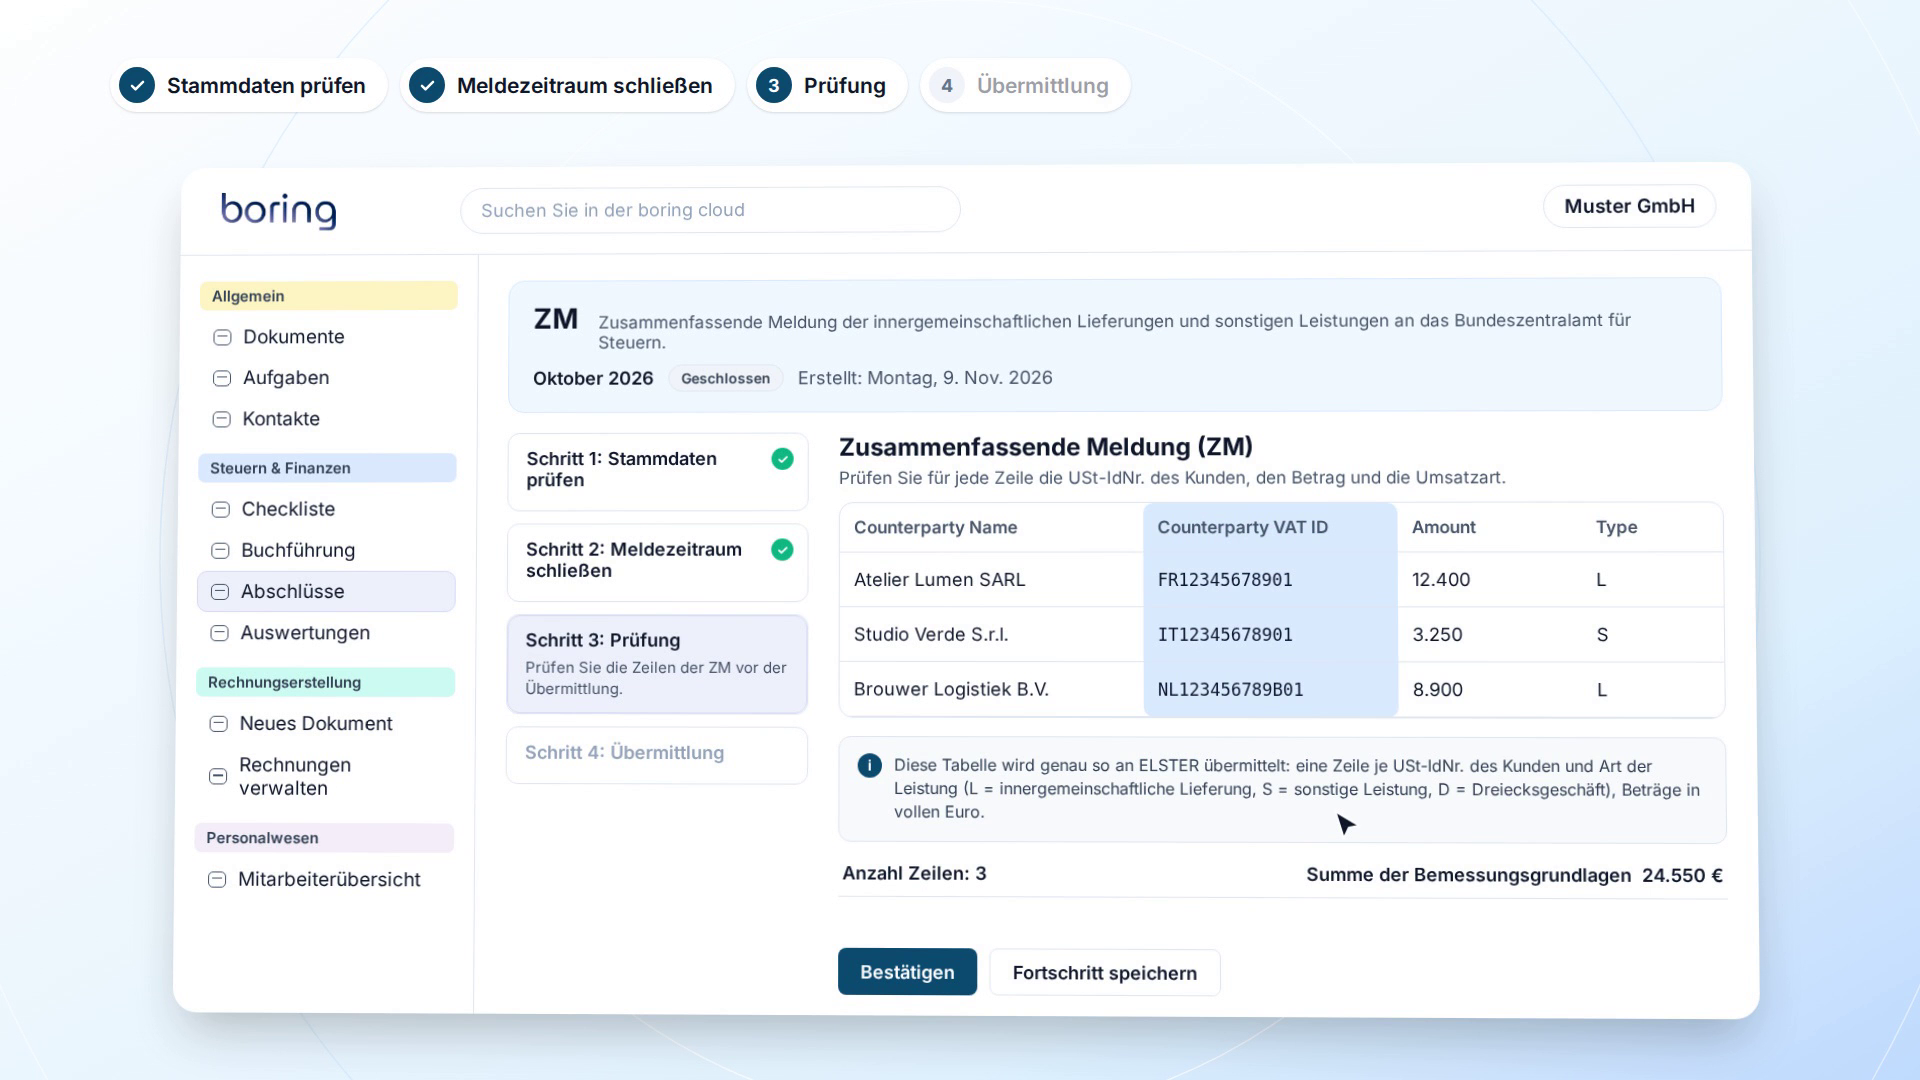Select VAT ID IT12345678901
1920x1080 pixels.
[x=1225, y=635]
